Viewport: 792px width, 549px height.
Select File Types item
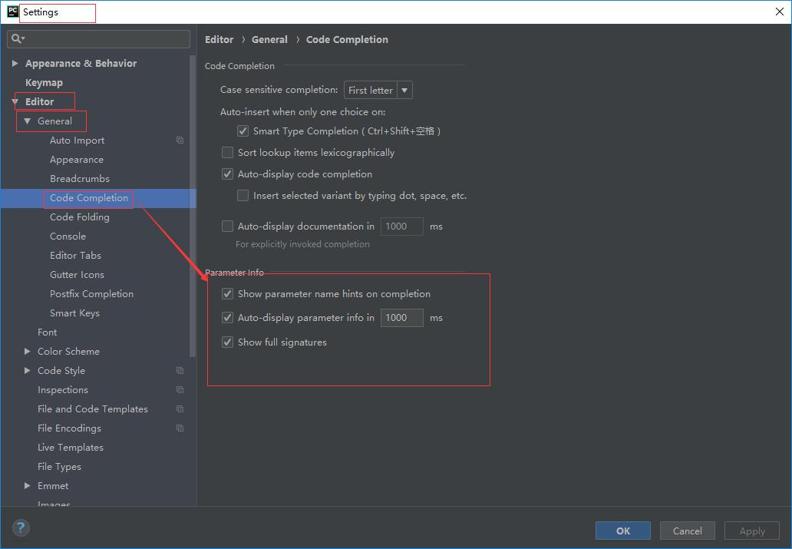click(x=59, y=467)
